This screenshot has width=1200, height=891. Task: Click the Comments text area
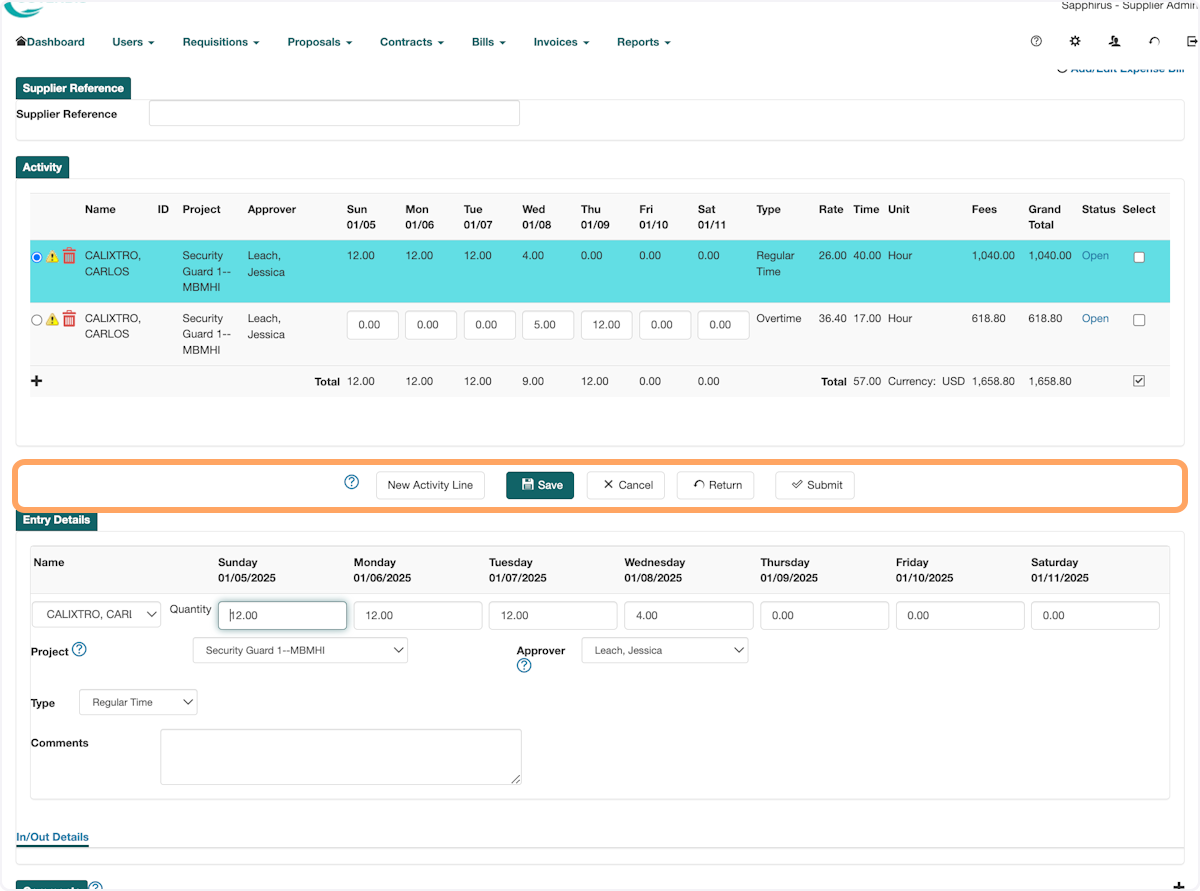click(x=341, y=757)
